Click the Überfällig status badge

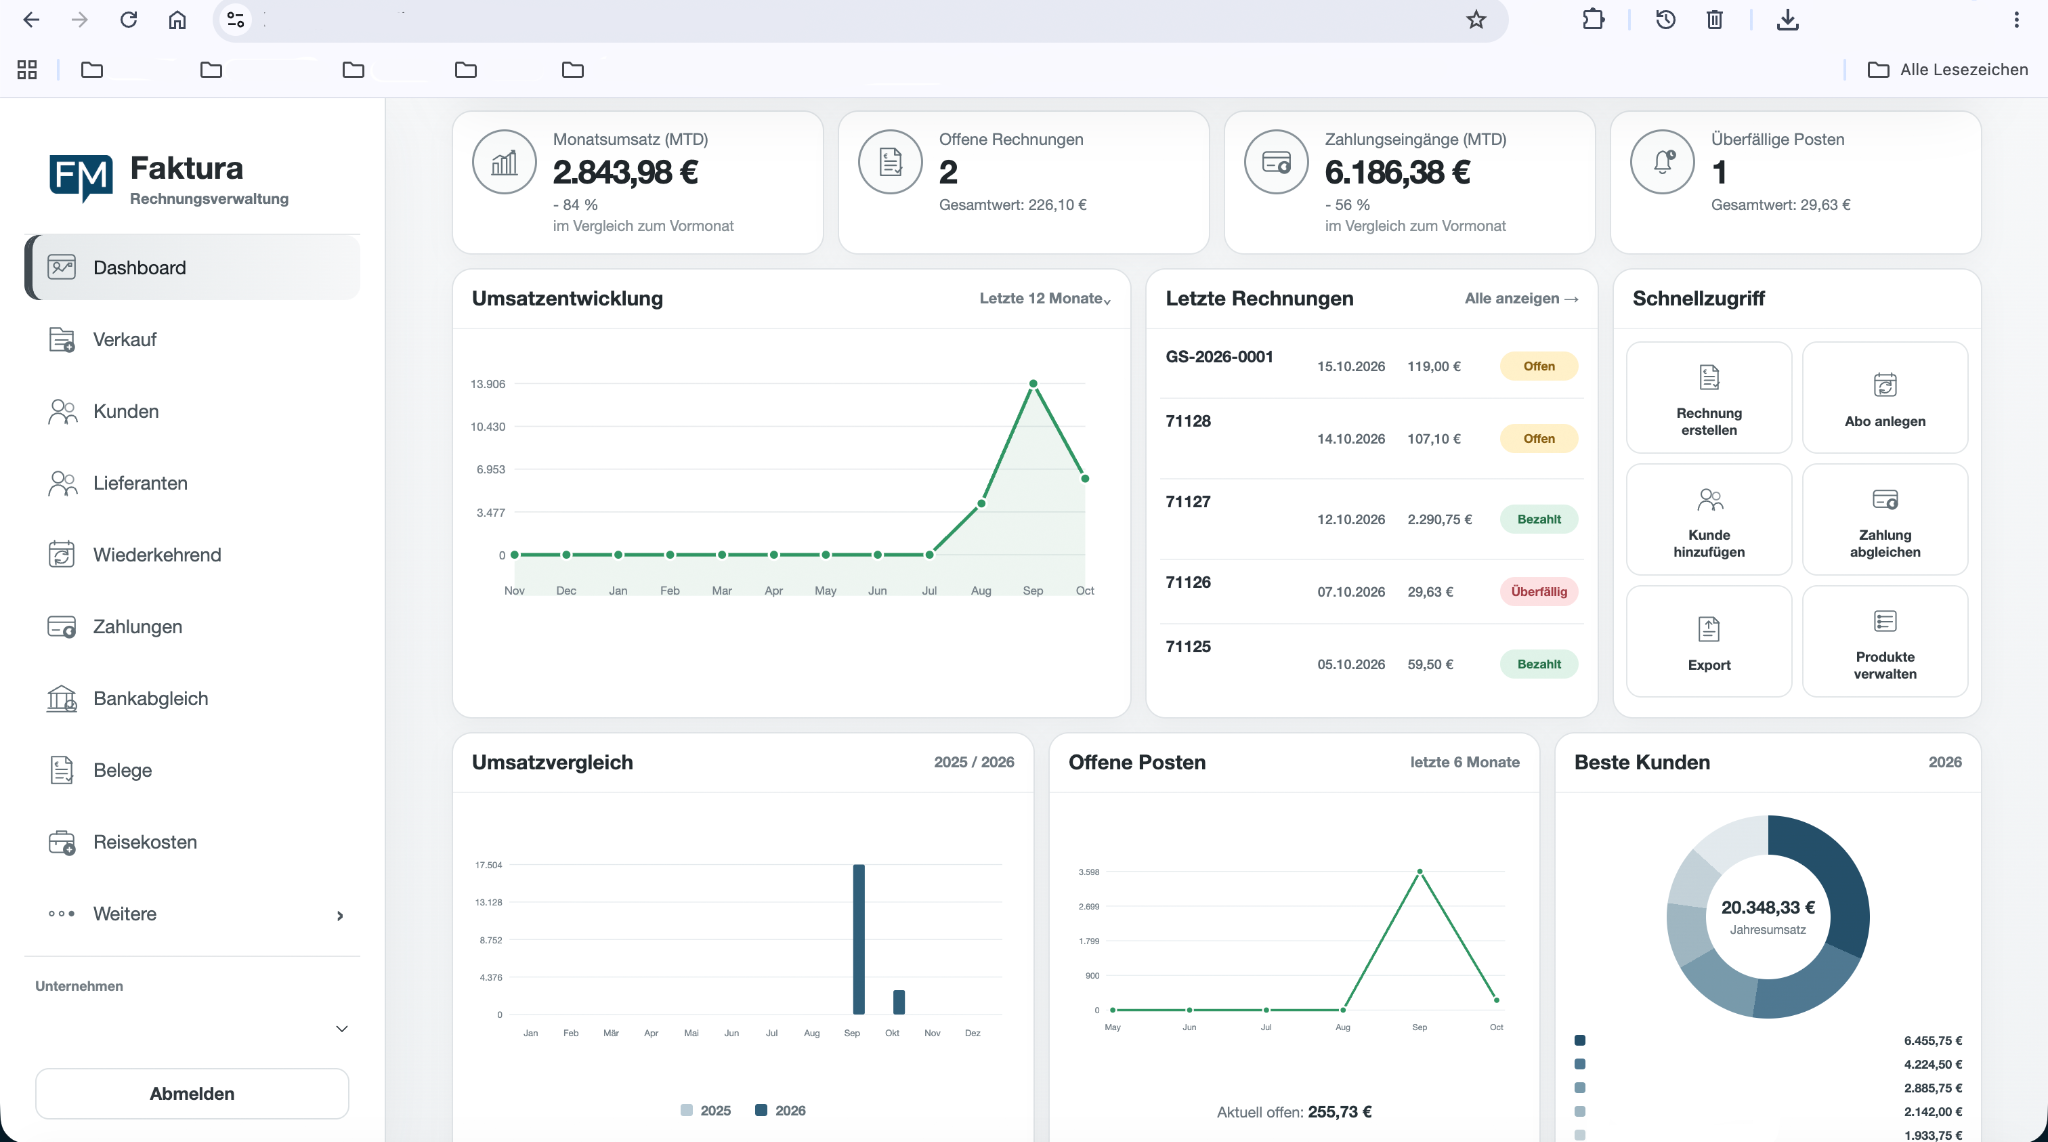(x=1539, y=592)
